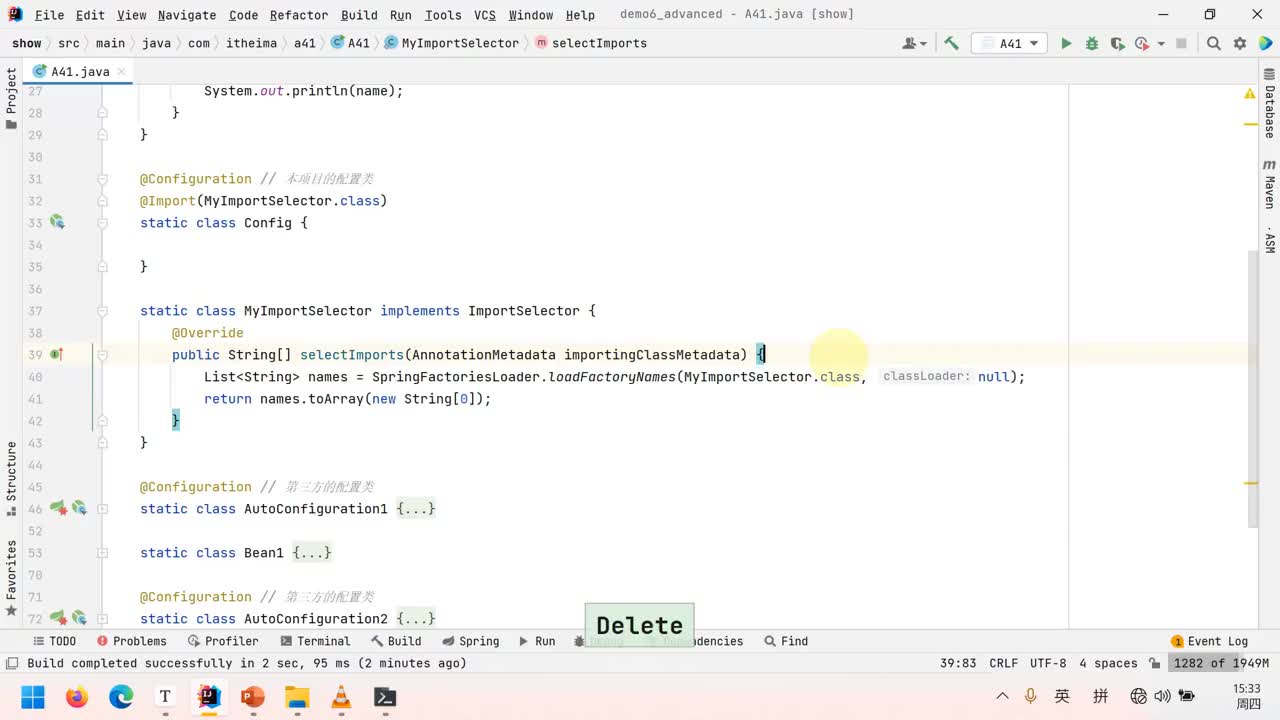
Task: Open the File menu
Action: click(49, 15)
